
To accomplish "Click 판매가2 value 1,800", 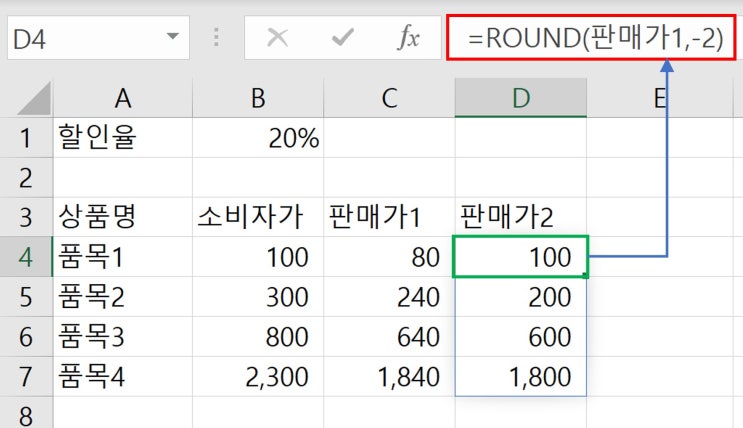I will pyautogui.click(x=521, y=376).
